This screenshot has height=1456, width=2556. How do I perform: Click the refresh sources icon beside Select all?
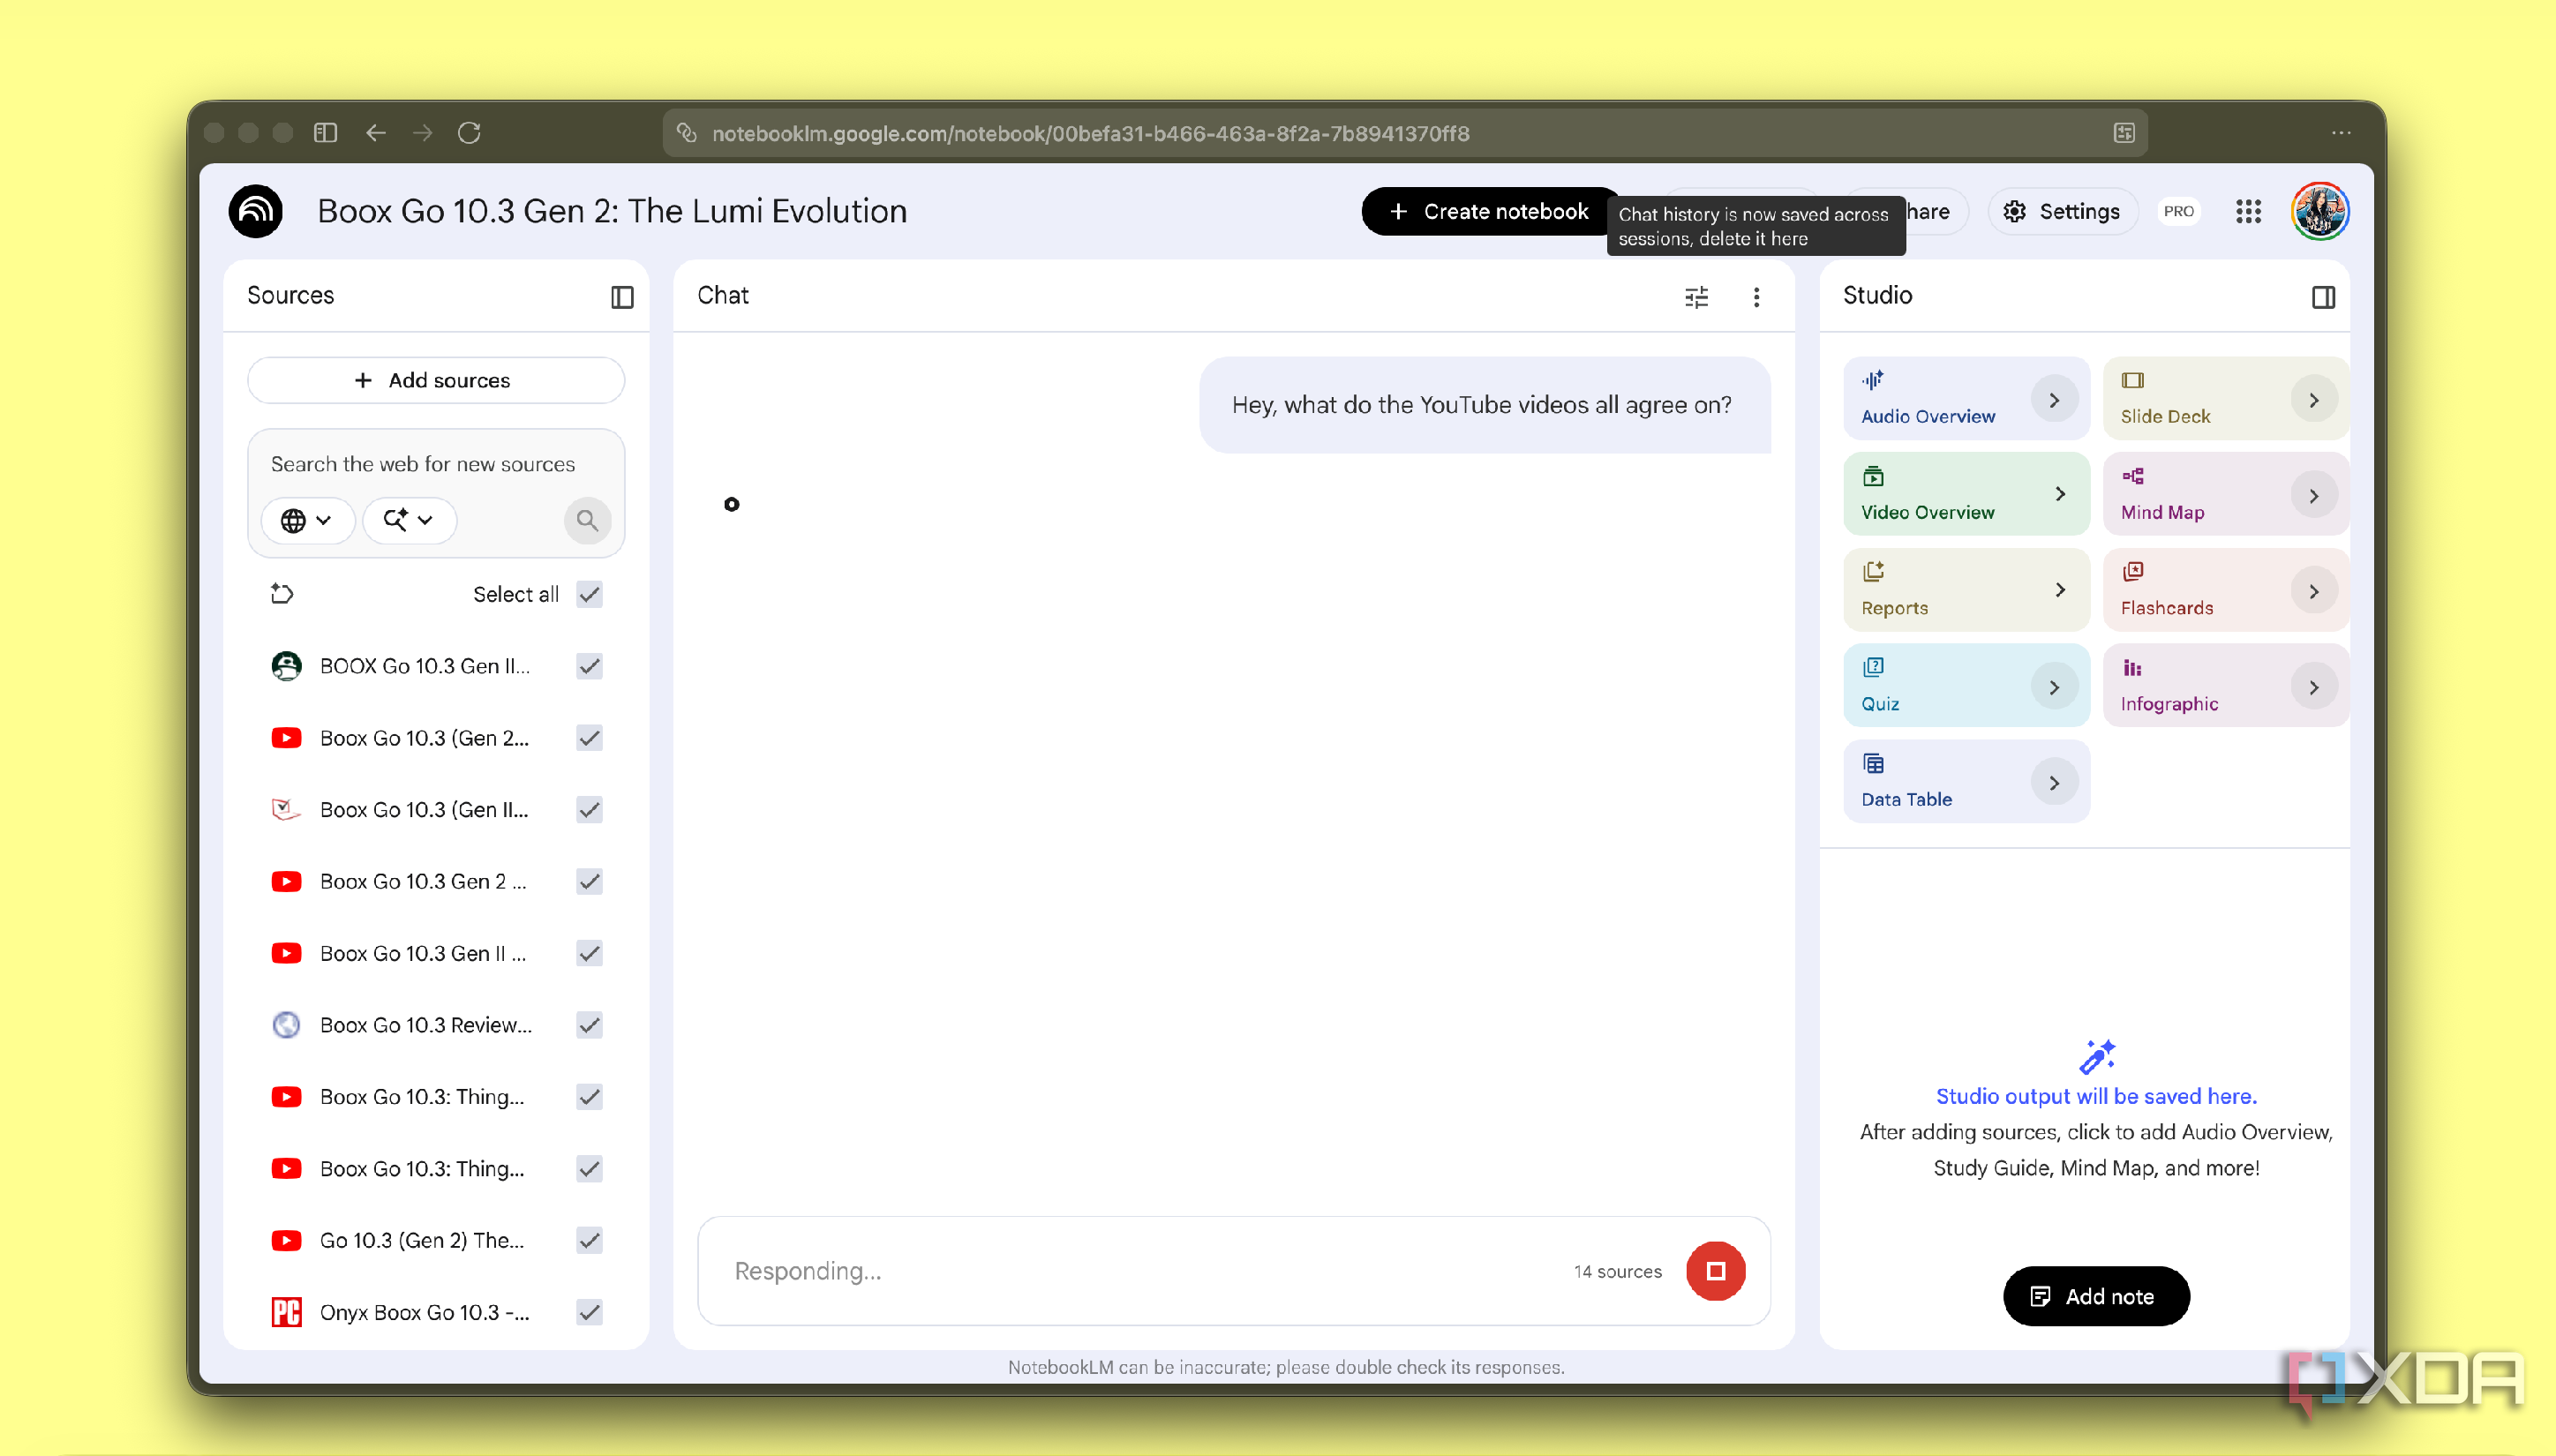282,594
